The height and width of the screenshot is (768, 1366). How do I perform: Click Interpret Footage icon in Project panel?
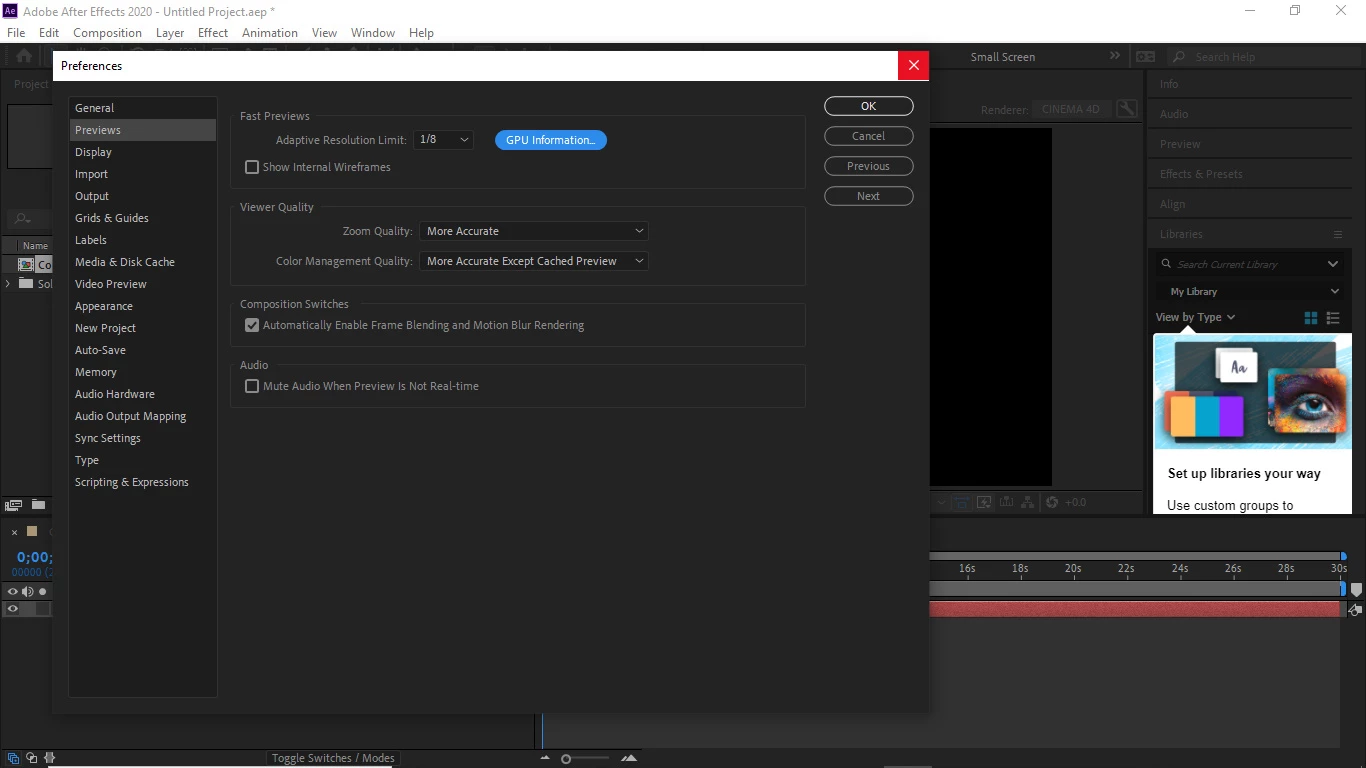point(13,505)
